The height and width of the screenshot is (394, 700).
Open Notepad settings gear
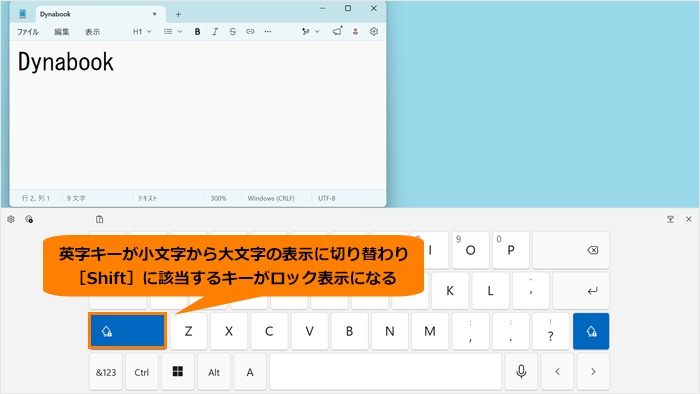pyautogui.click(x=374, y=32)
